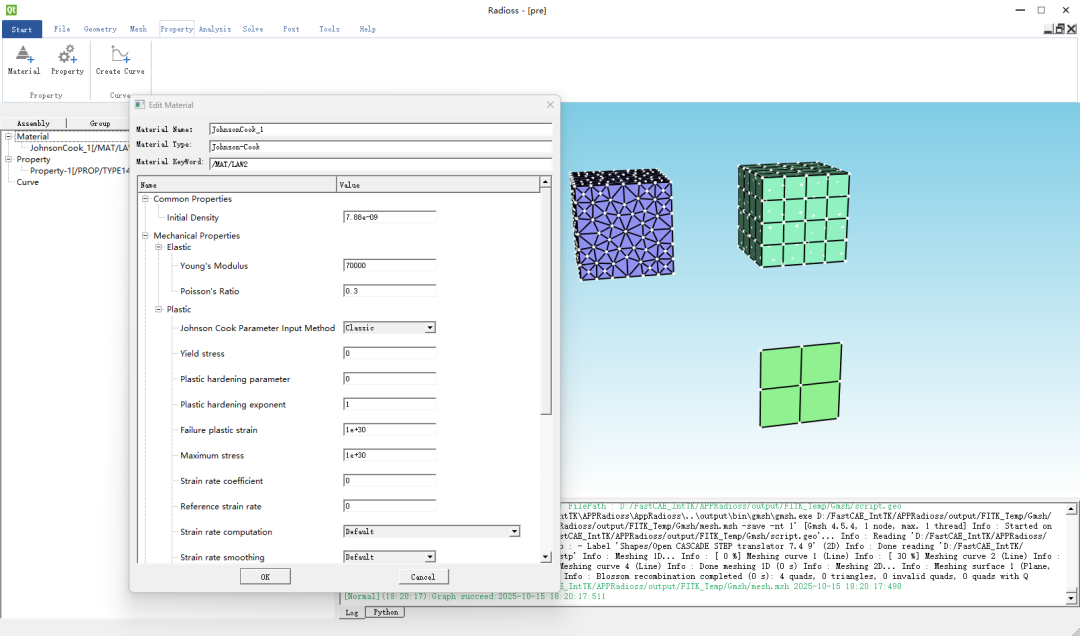The image size is (1080, 636).
Task: Click the MDI restore sub-window icon
Action: [1061, 29]
